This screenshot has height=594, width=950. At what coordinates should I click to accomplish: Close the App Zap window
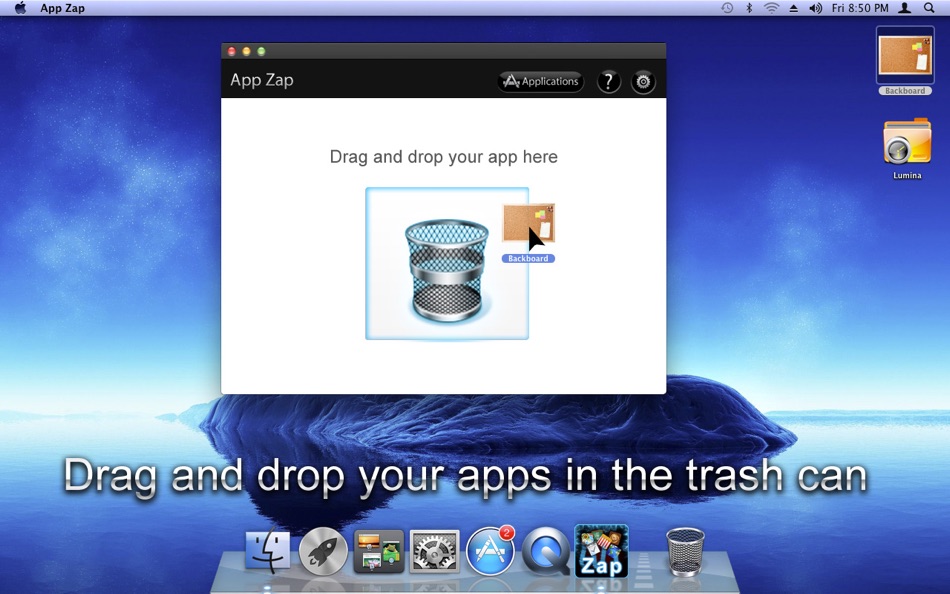point(231,52)
